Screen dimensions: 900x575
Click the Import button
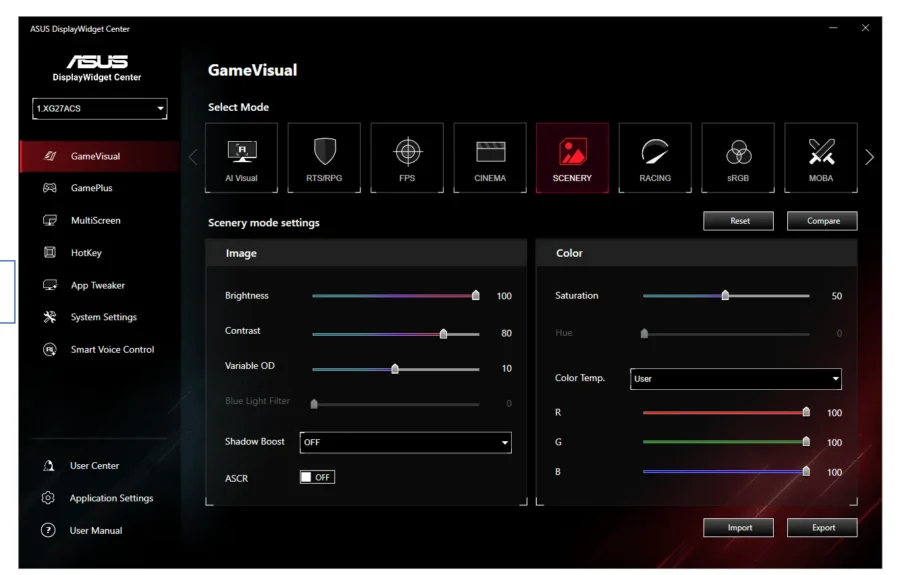[739, 528]
